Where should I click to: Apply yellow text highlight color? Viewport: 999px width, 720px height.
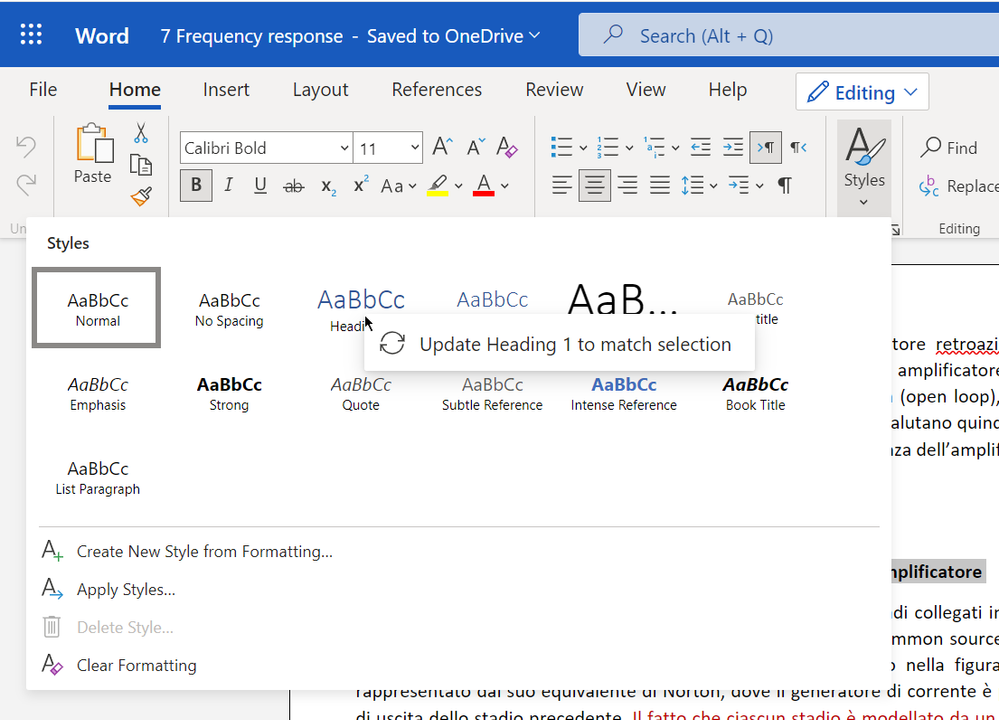(x=437, y=185)
